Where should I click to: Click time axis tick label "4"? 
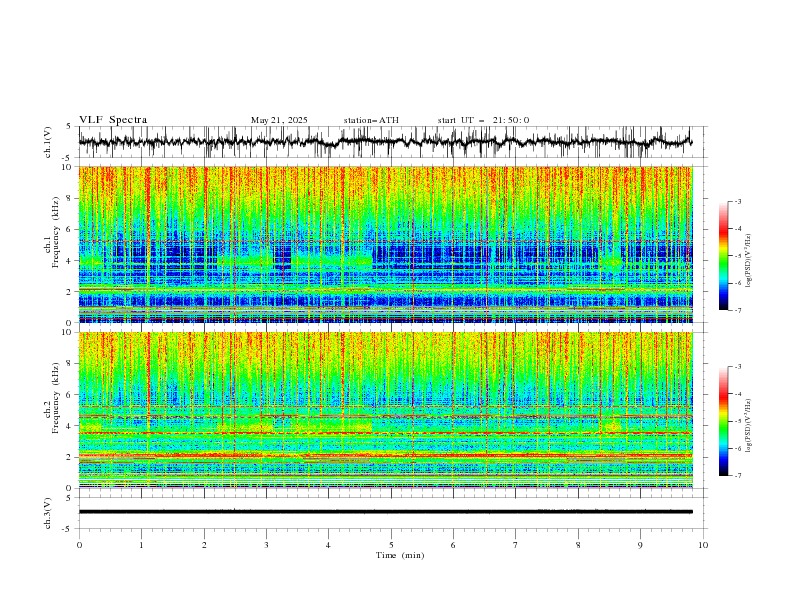point(328,545)
